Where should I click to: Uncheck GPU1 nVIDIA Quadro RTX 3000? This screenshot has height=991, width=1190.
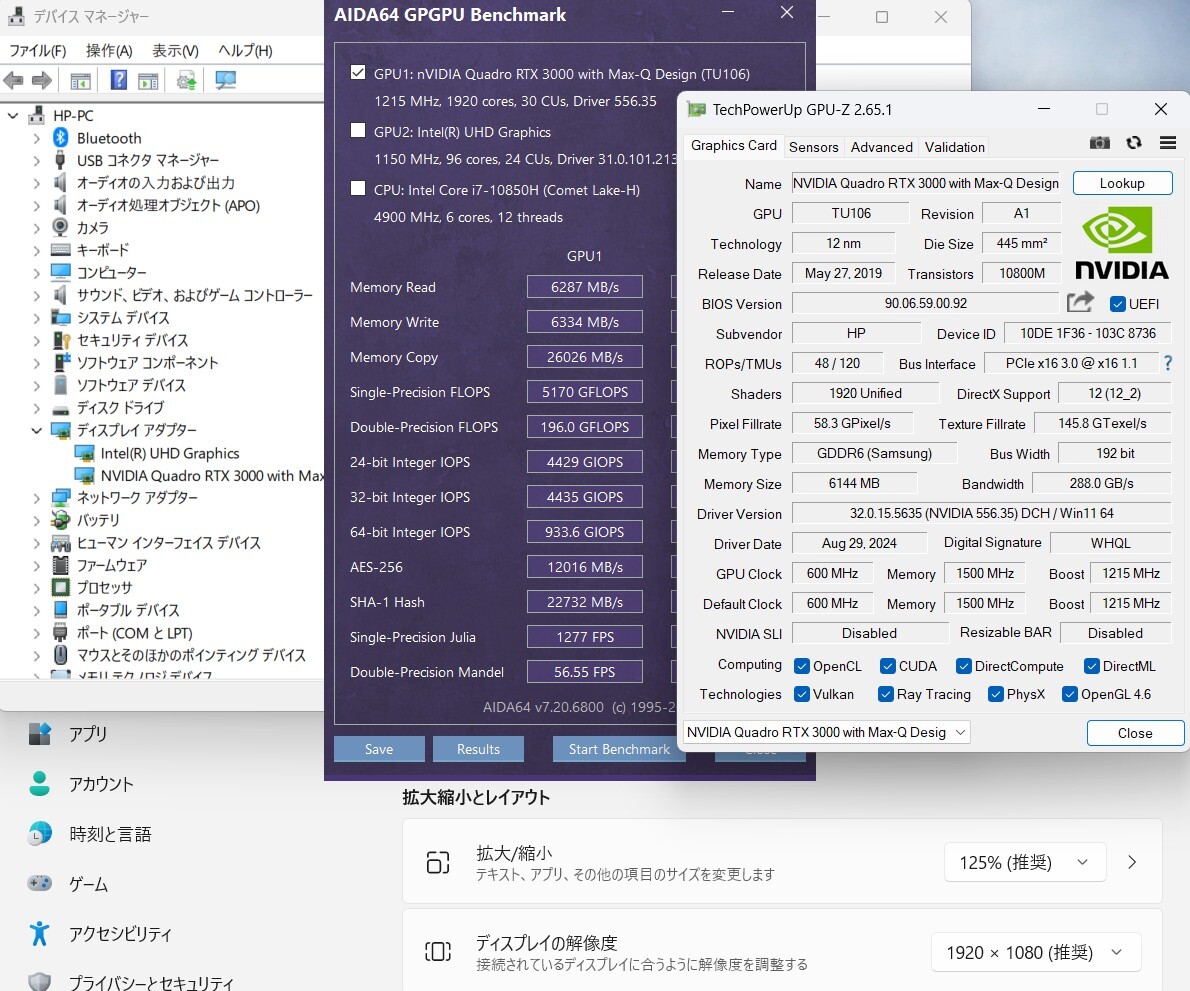coord(358,71)
